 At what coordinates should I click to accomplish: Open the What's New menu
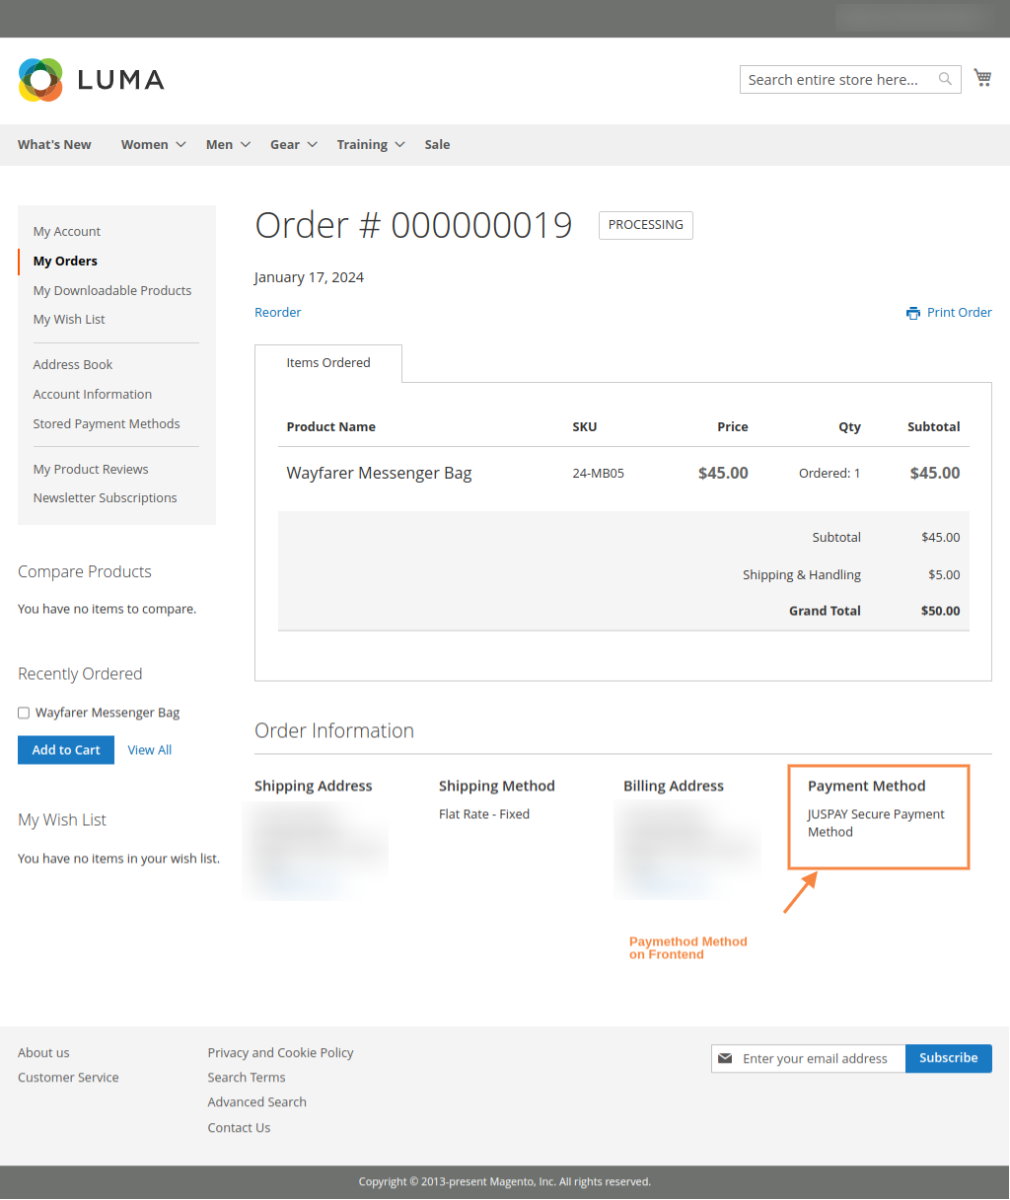pos(54,144)
